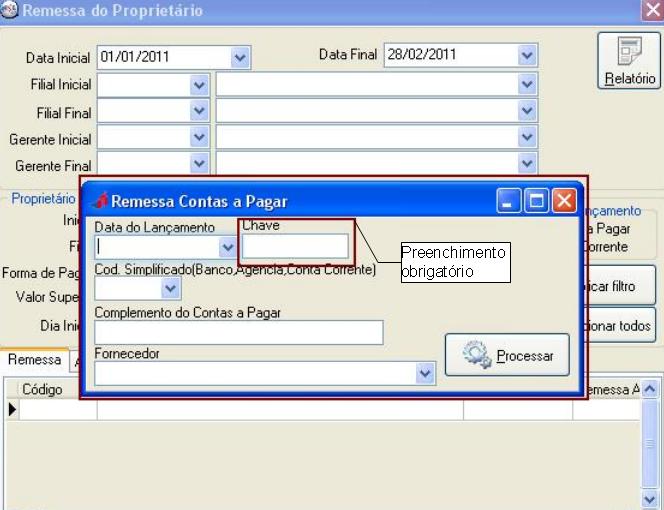Open the Data do Lançamento dropdown

[227, 246]
